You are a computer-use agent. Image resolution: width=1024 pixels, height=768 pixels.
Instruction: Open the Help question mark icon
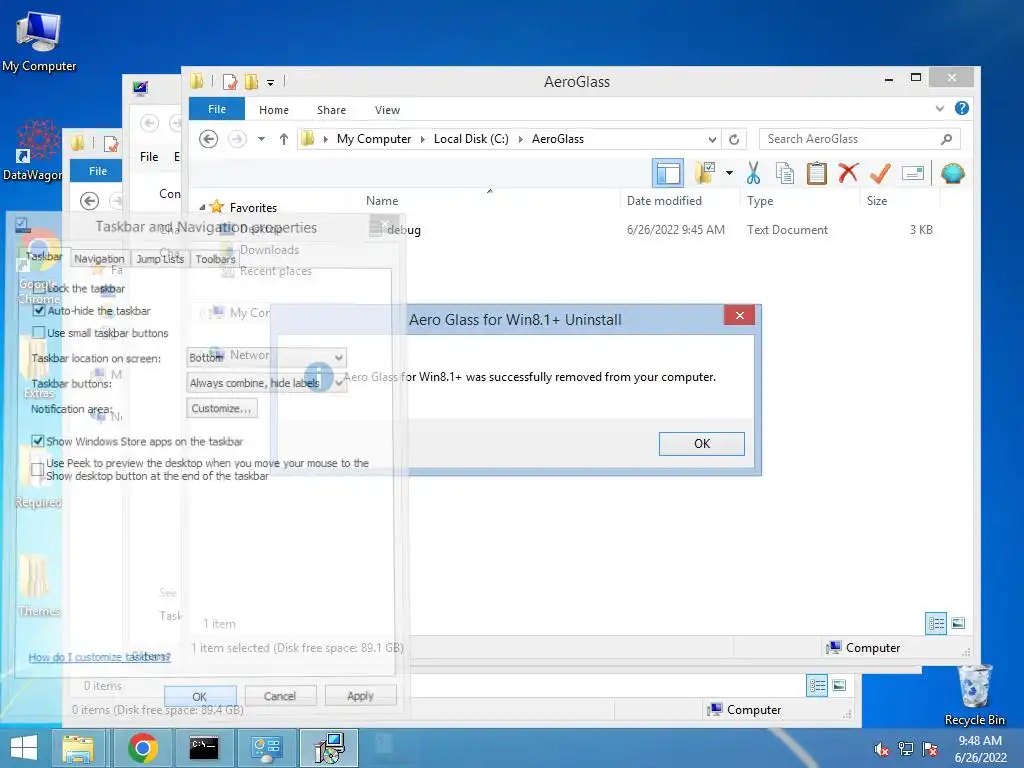961,108
